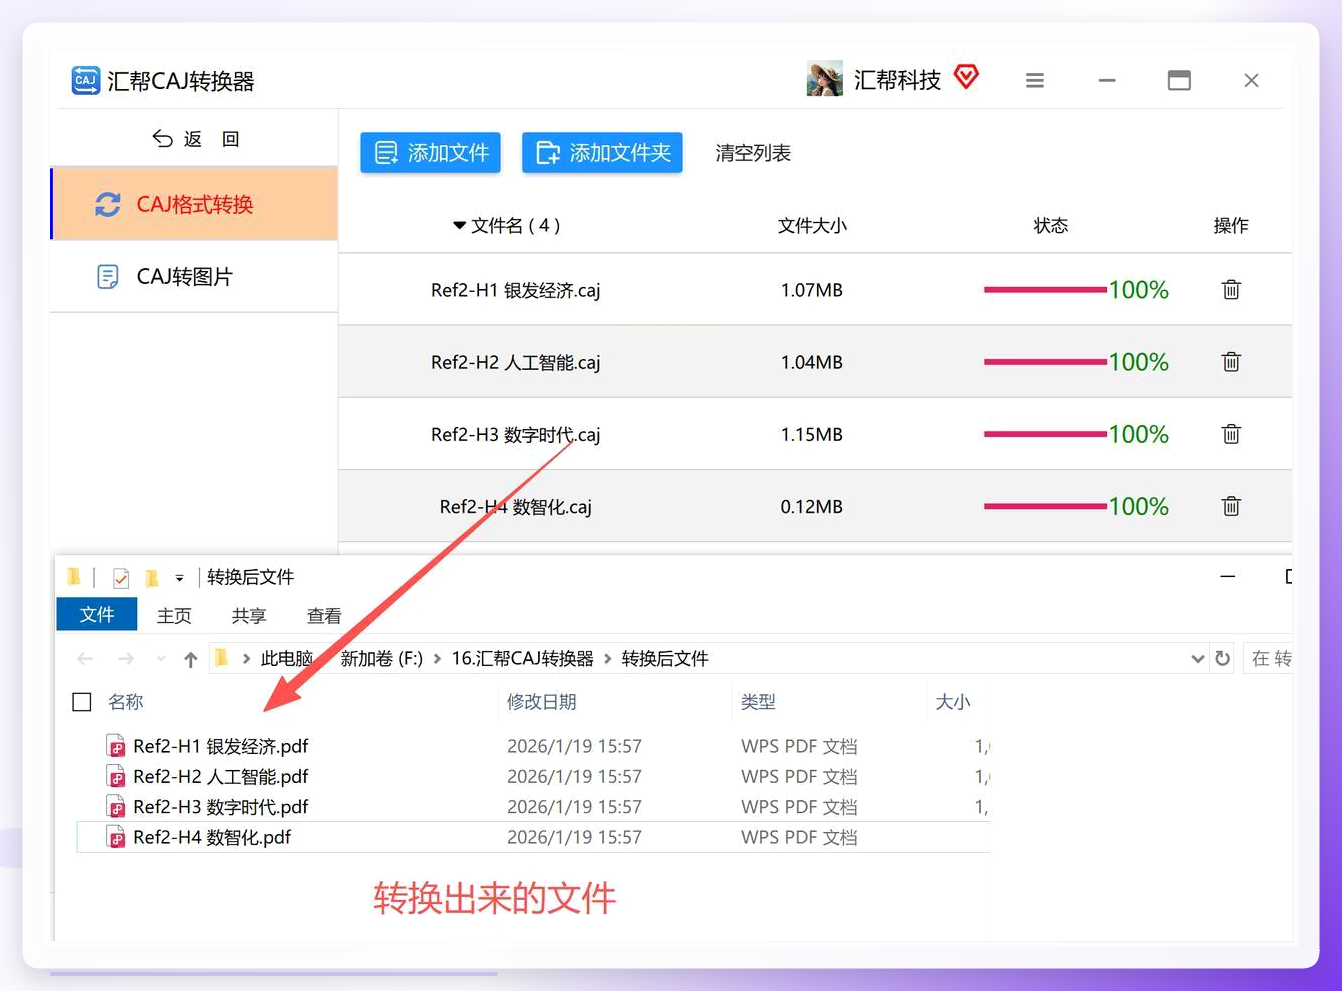Click Explorer quick access properties checkmark icon
This screenshot has height=991, width=1342.
[x=121, y=577]
